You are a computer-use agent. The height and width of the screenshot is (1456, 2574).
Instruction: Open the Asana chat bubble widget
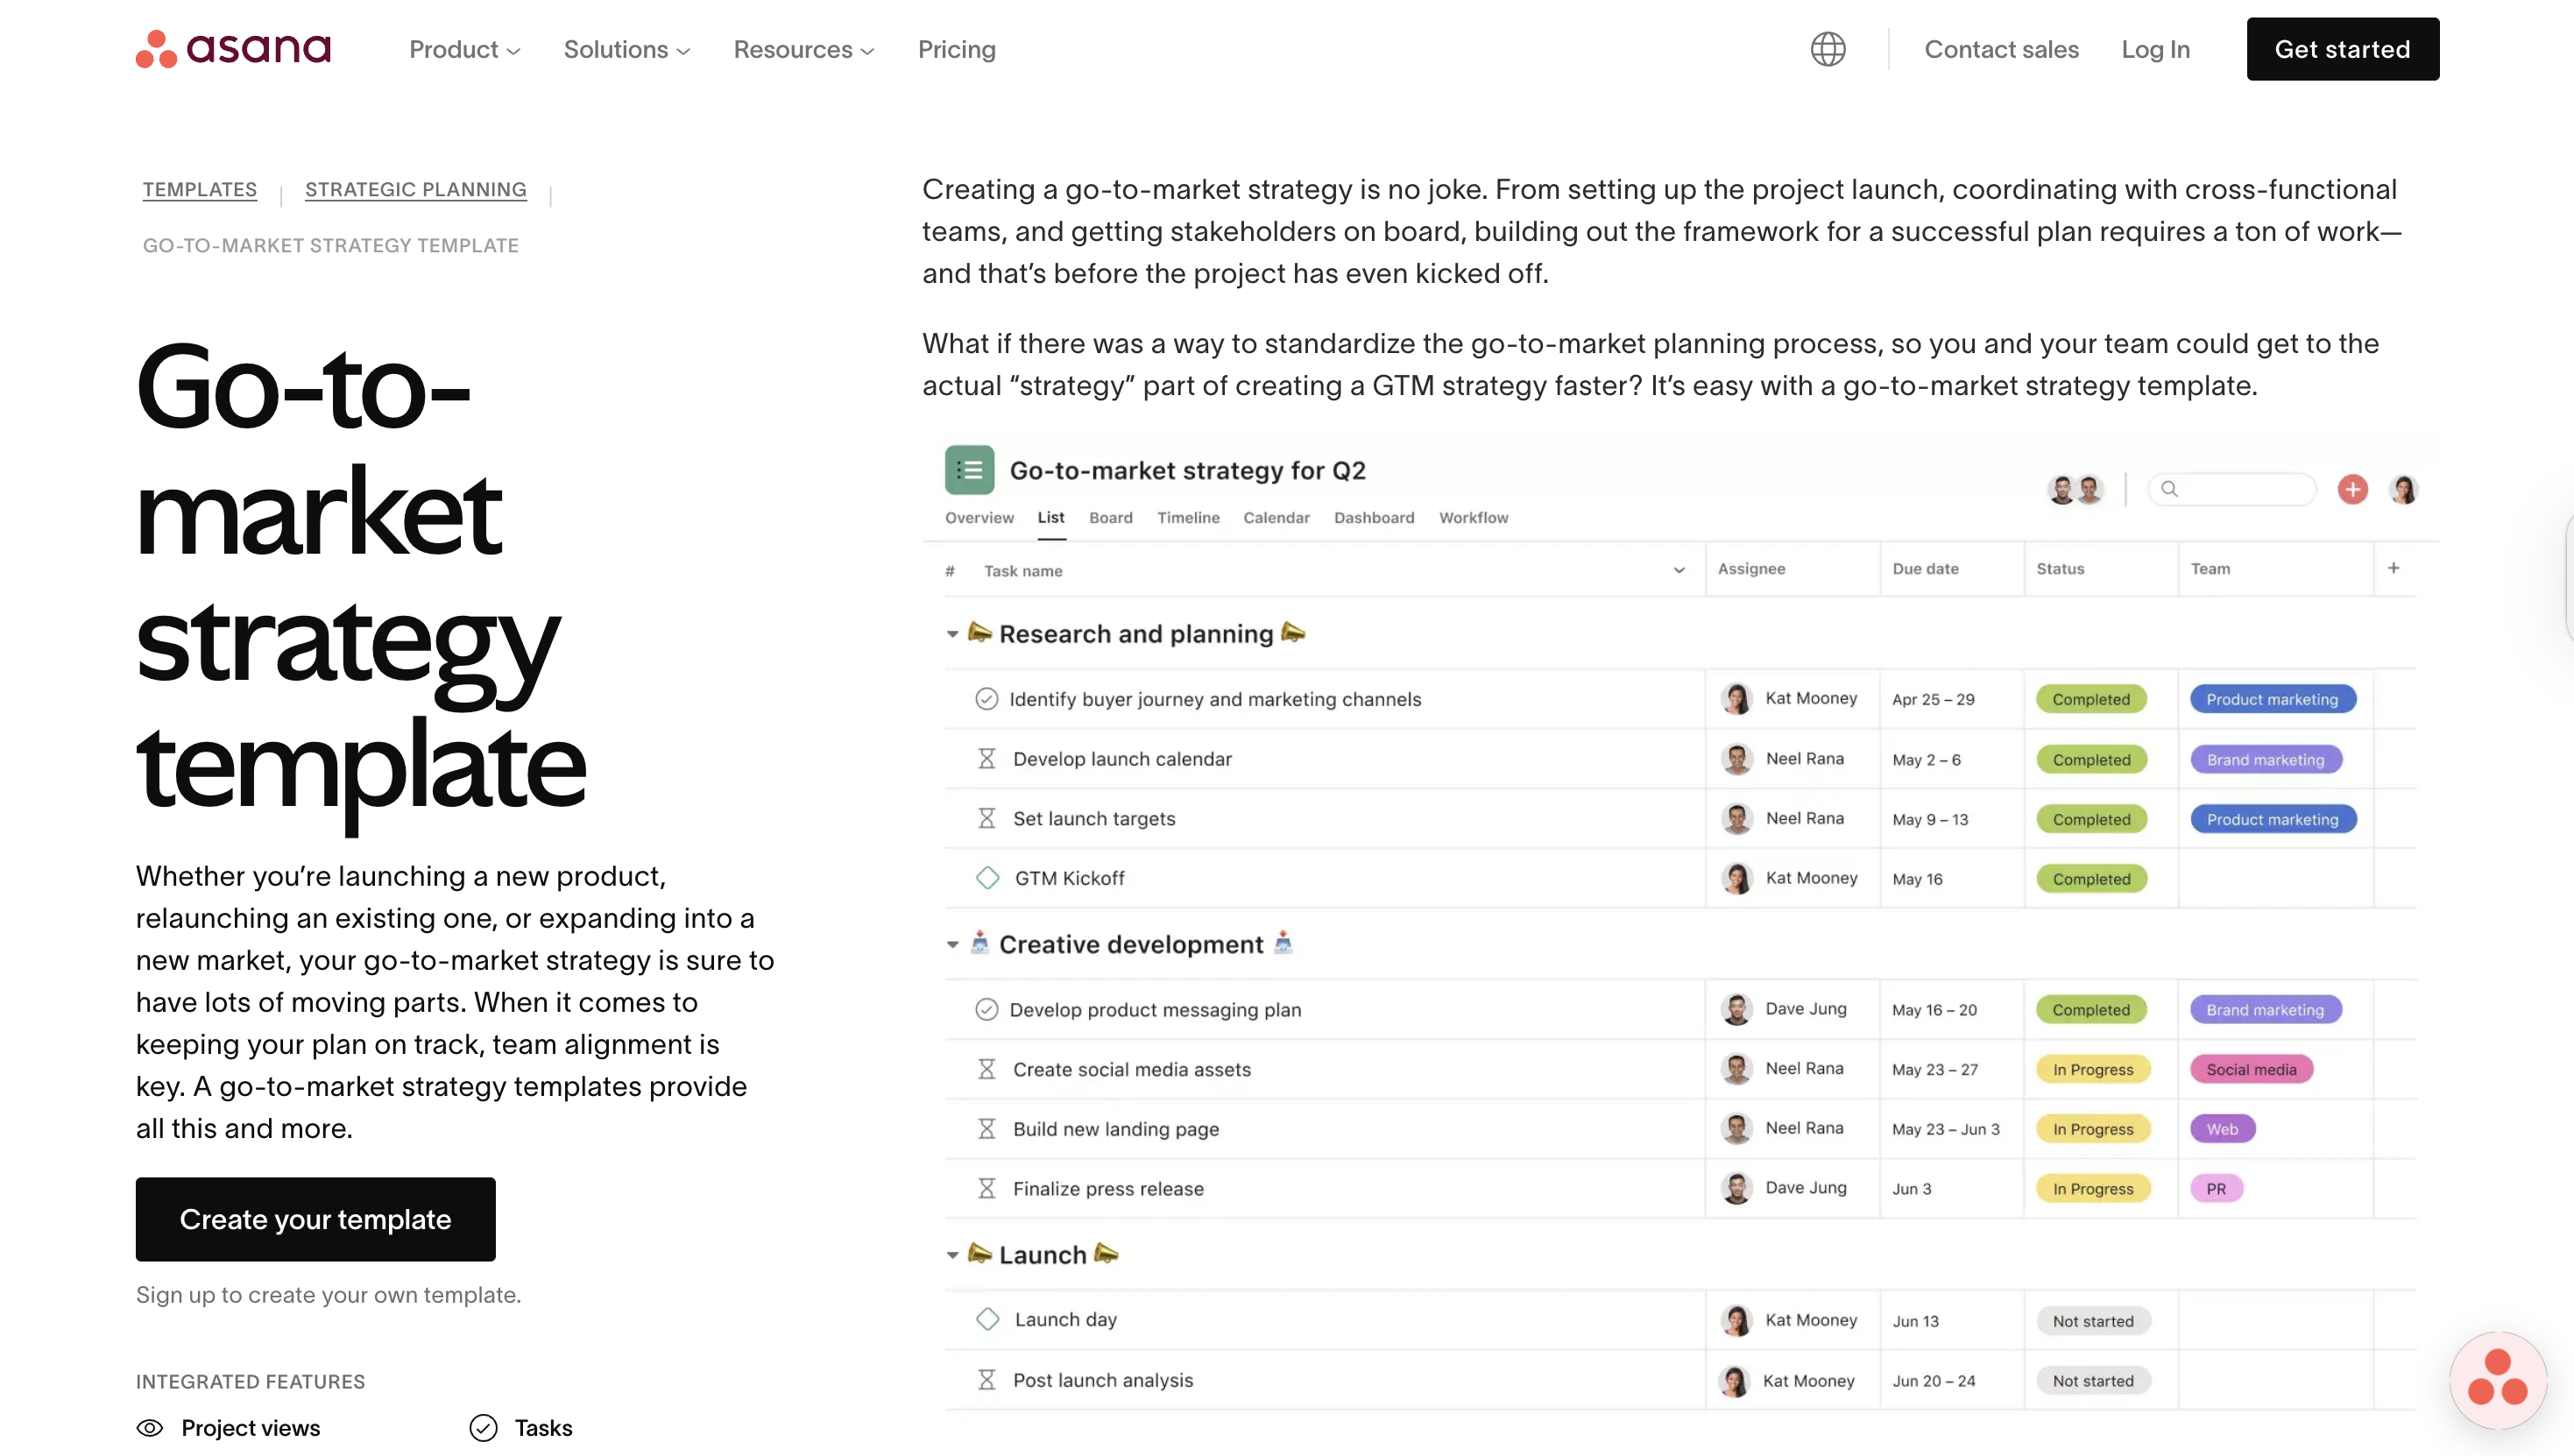(x=2497, y=1379)
